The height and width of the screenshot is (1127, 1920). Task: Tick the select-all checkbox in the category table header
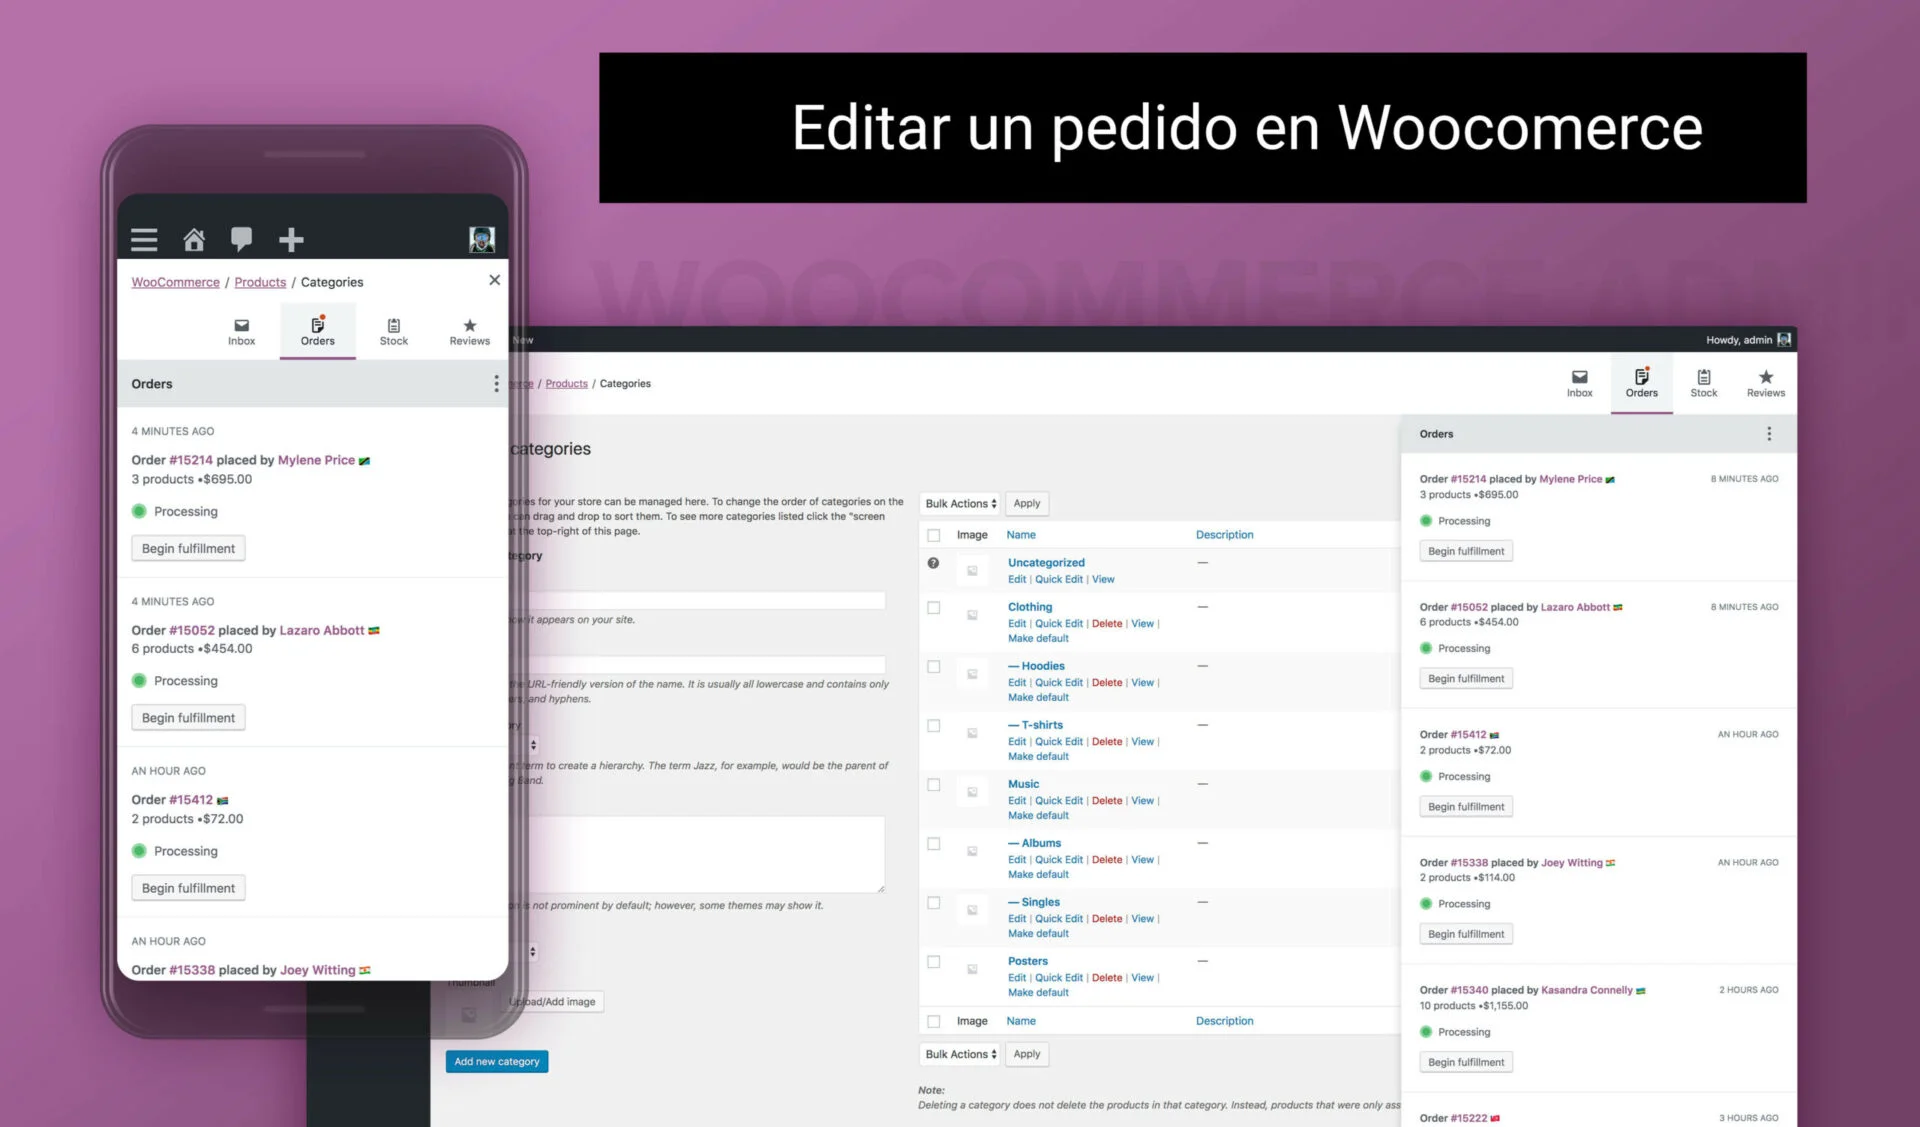933,535
